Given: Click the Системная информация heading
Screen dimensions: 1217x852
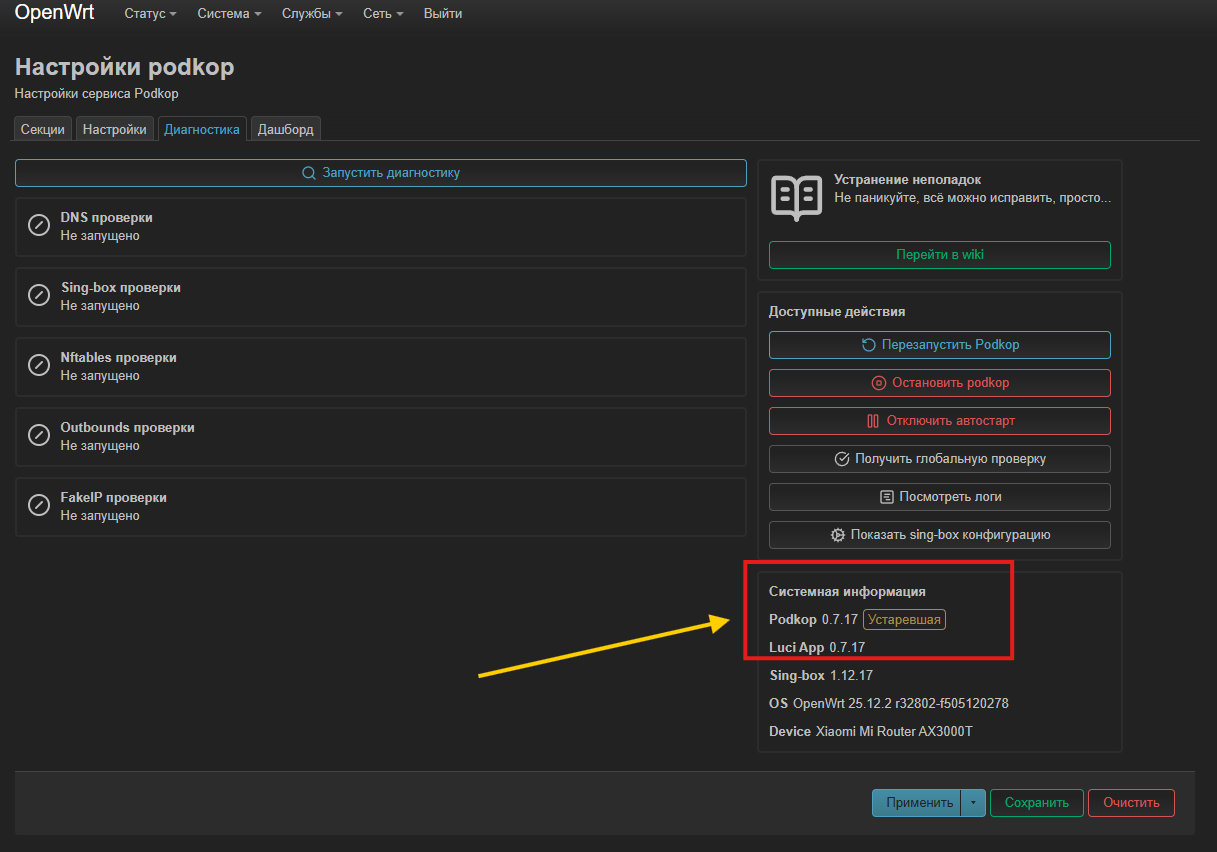Looking at the screenshot, I should pyautogui.click(x=847, y=592).
